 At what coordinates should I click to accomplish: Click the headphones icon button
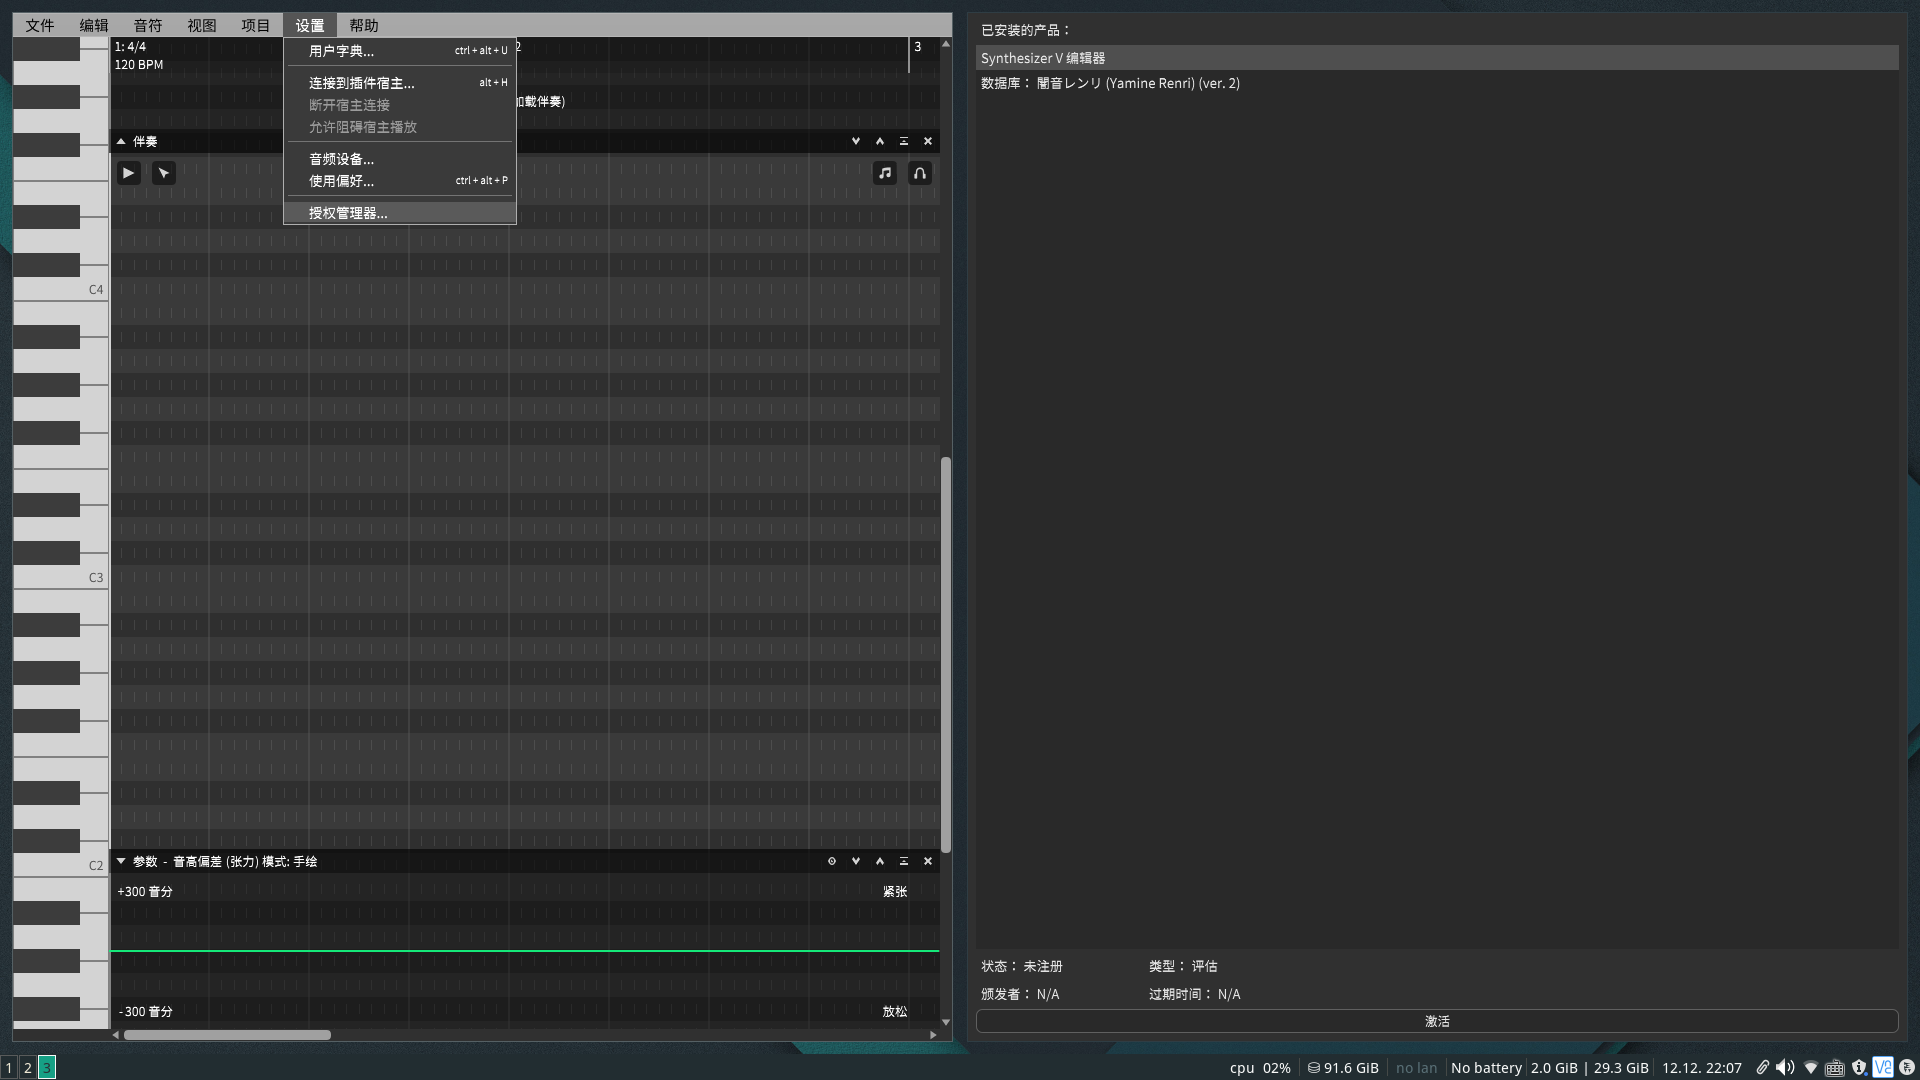point(919,173)
